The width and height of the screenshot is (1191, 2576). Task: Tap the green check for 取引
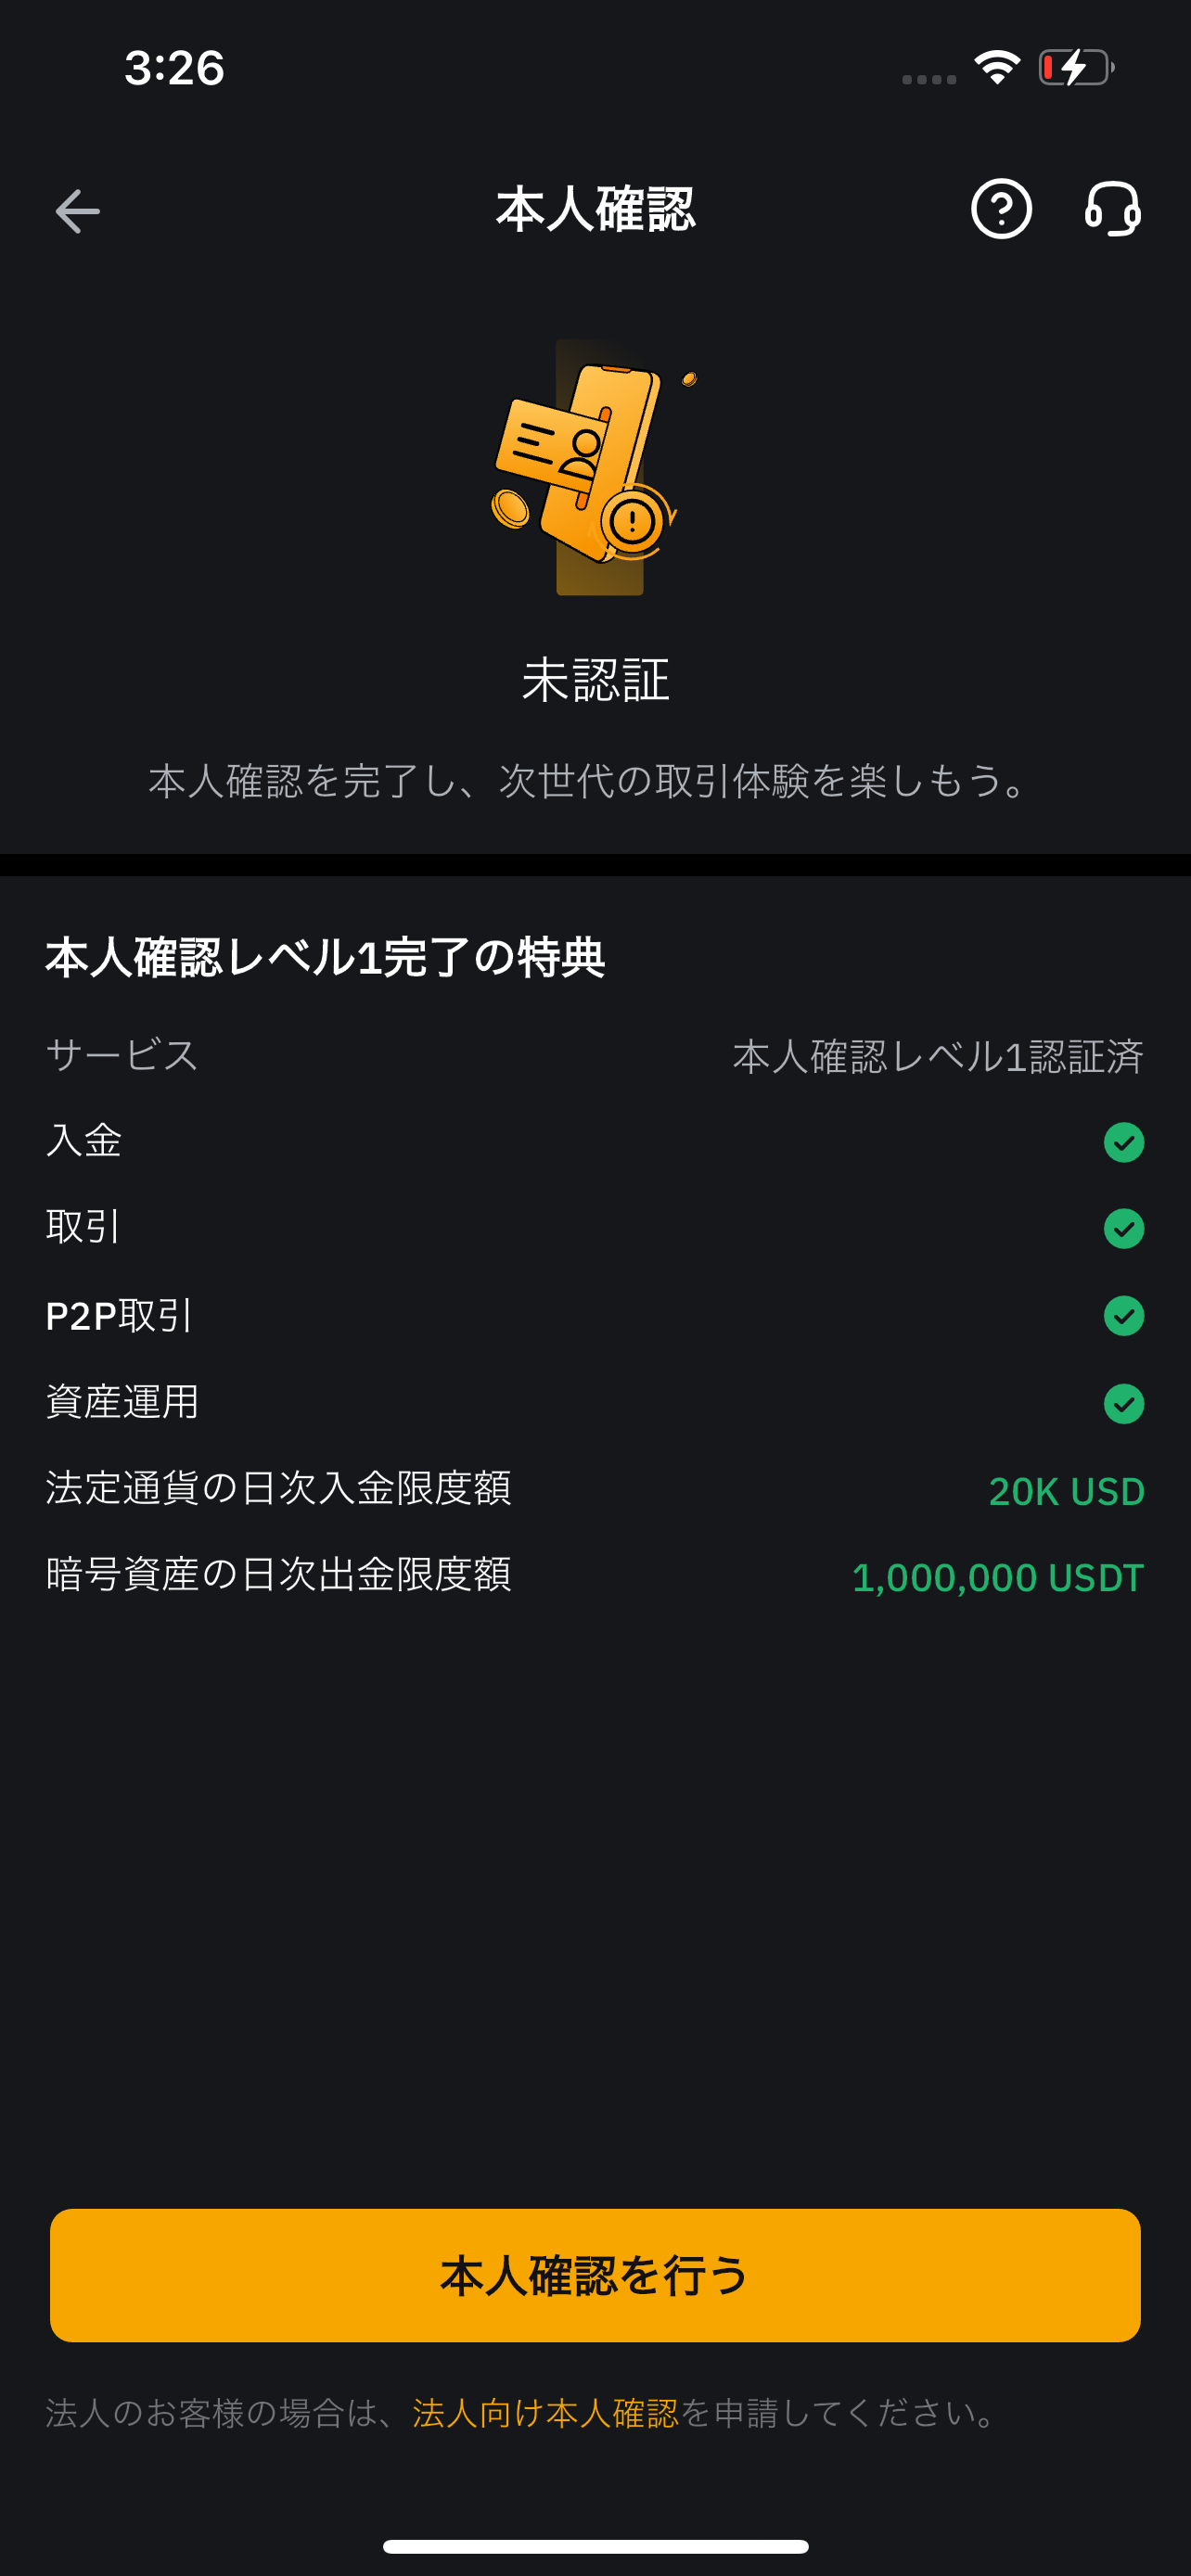click(x=1123, y=1229)
